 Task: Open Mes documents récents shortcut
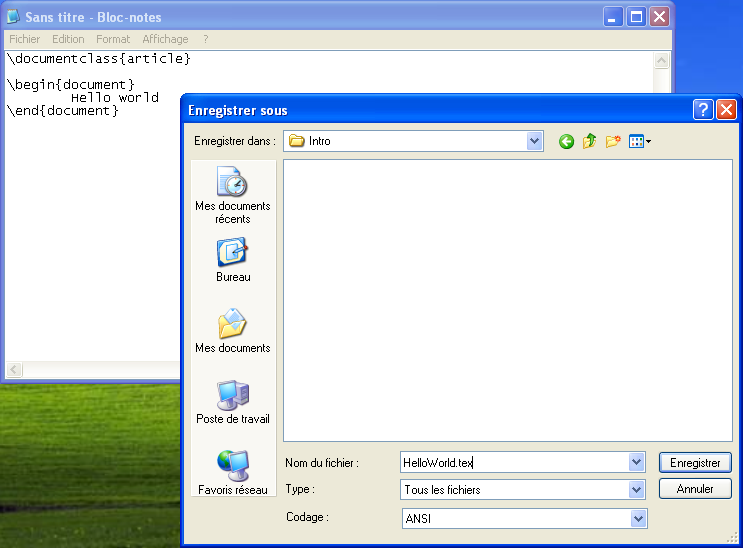pyautogui.click(x=233, y=195)
